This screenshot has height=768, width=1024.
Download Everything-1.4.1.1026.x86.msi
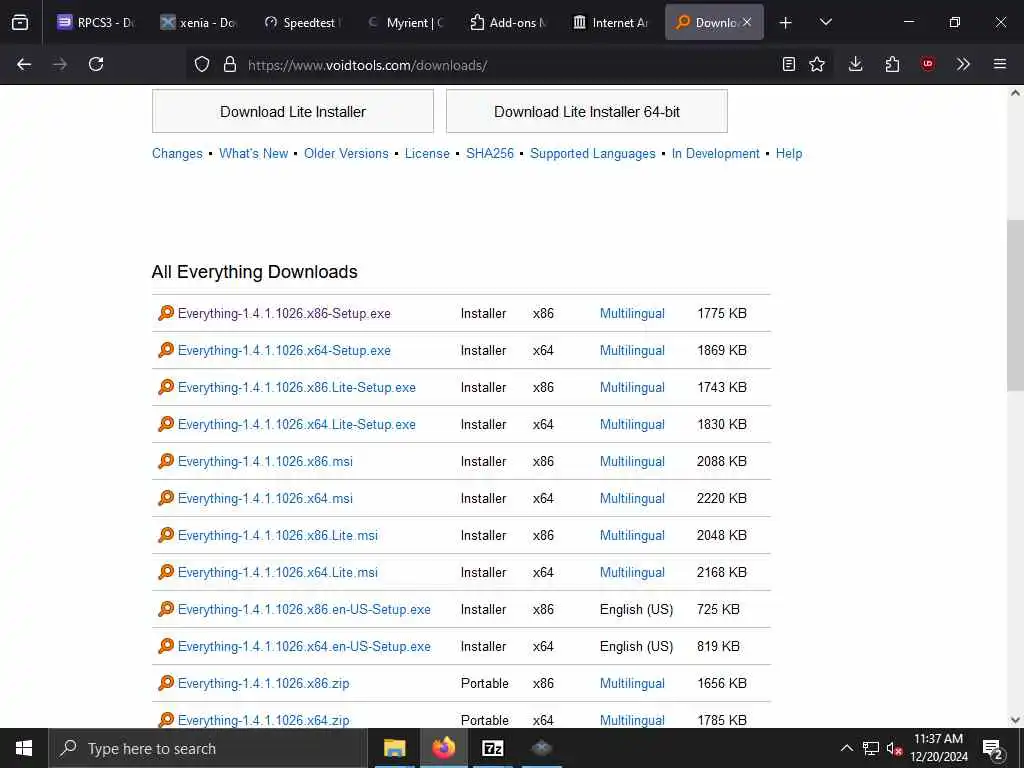(265, 462)
